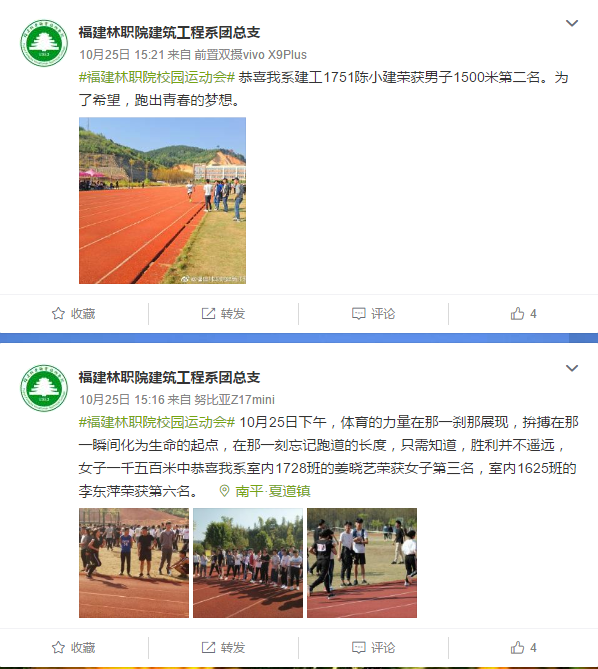
Task: View third photo of students on track
Action: pyautogui.click(x=362, y=563)
